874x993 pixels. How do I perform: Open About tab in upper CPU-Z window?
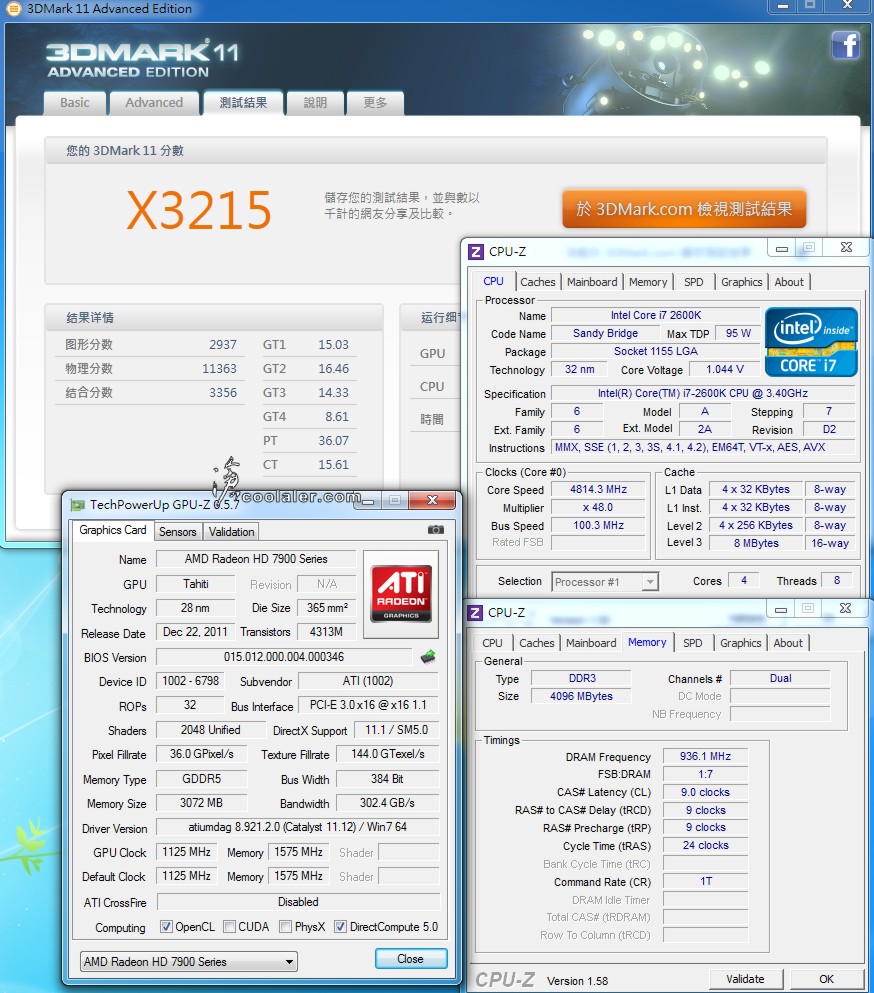[789, 282]
